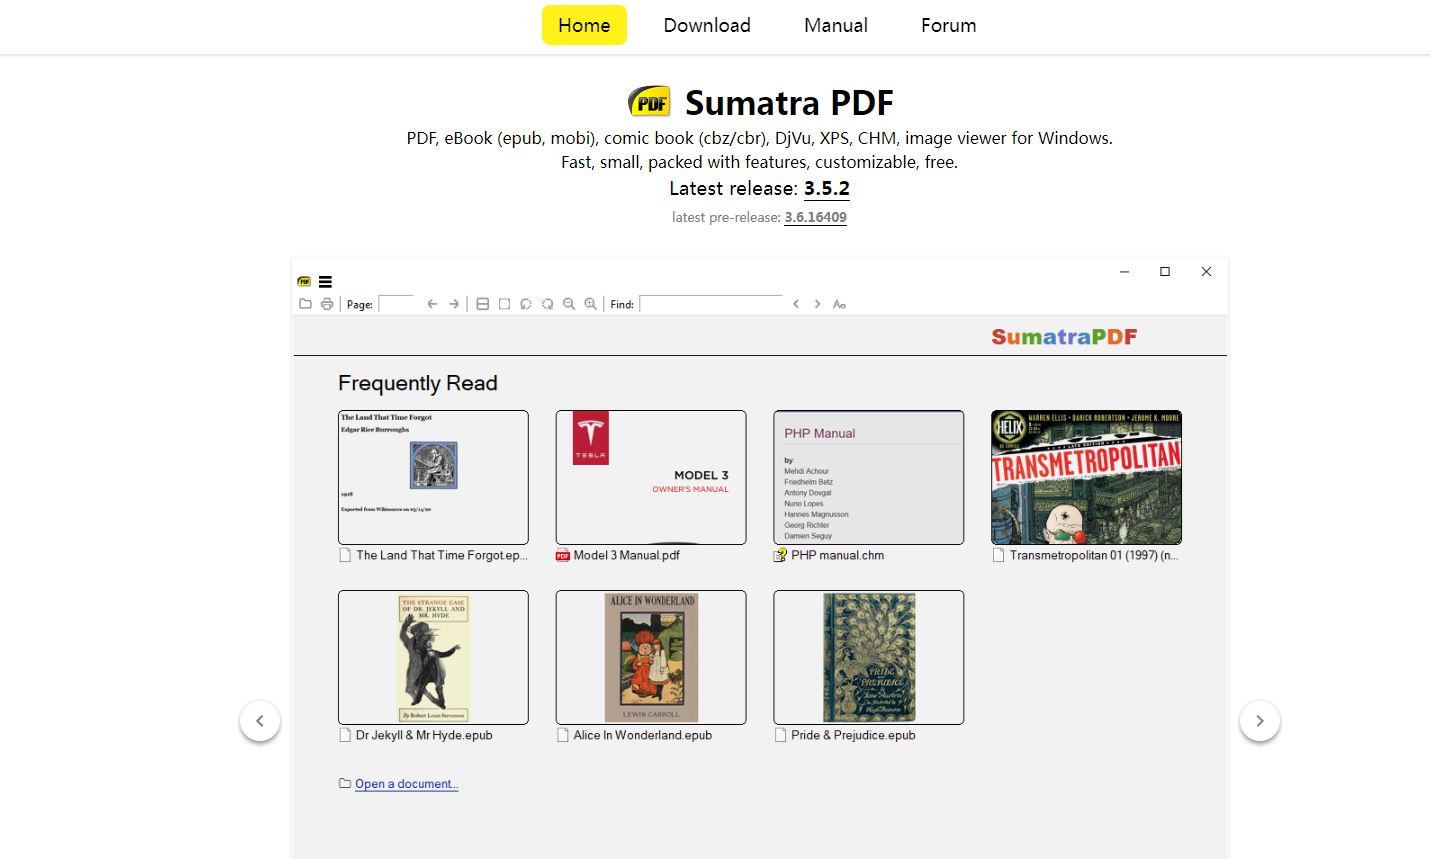Image resolution: width=1430 pixels, height=859 pixels.
Task: Click 'Dr Jekyll & Mr Hyde.epub' filename
Action: 424,735
